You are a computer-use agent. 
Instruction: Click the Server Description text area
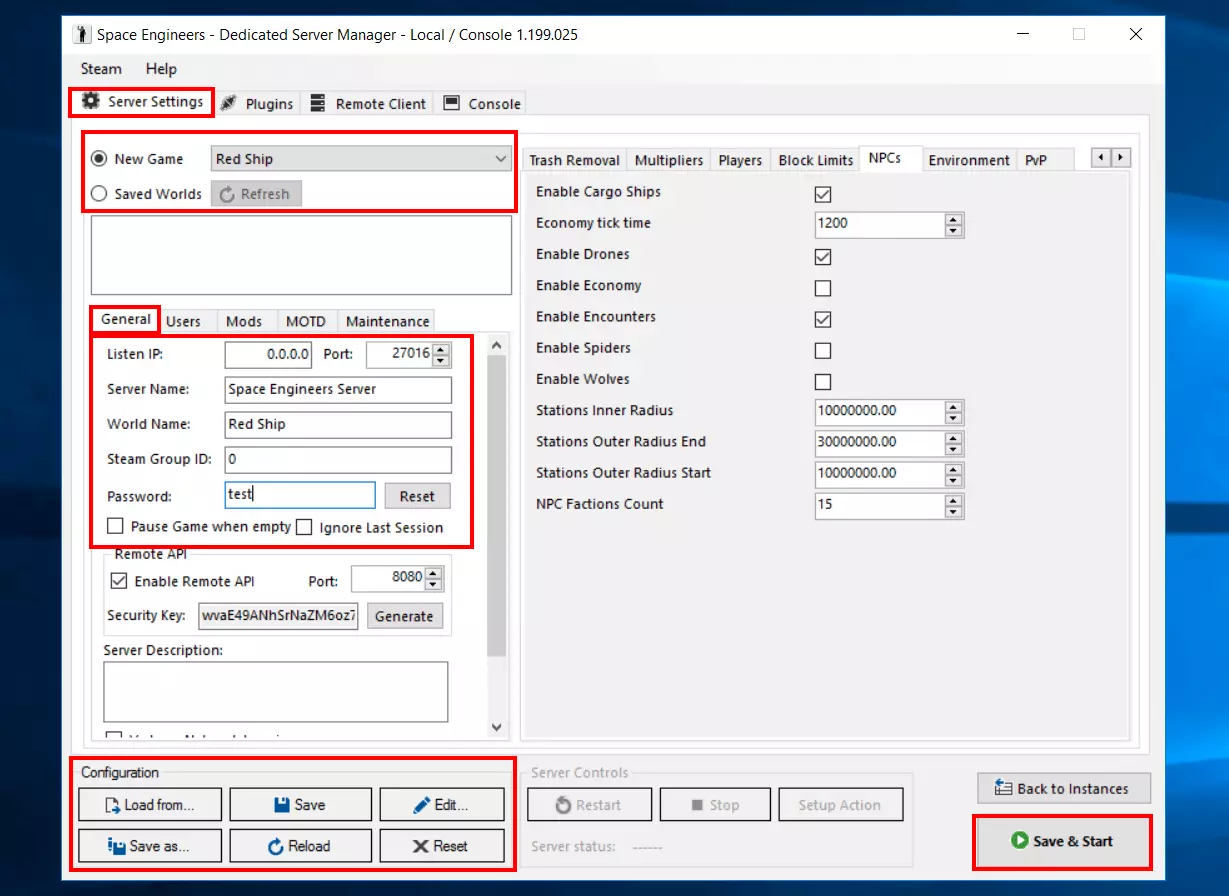click(x=276, y=692)
